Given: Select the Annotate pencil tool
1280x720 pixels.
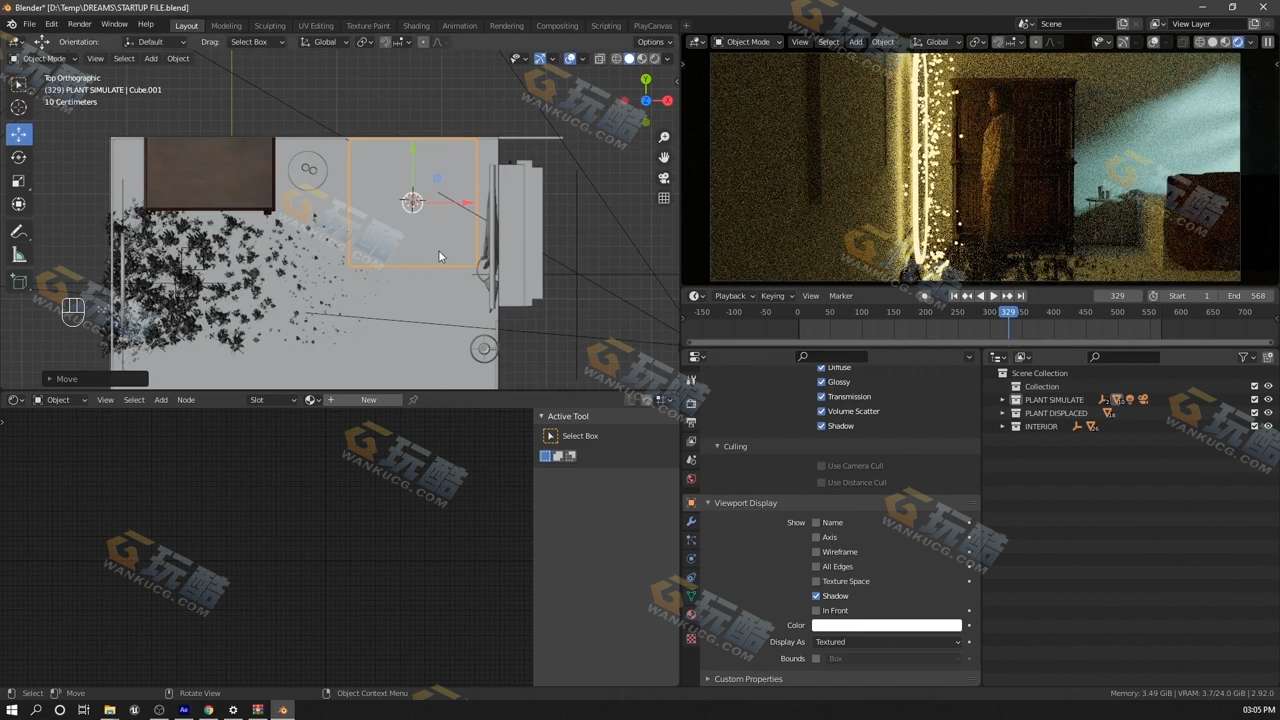Looking at the screenshot, I should coord(19,231).
